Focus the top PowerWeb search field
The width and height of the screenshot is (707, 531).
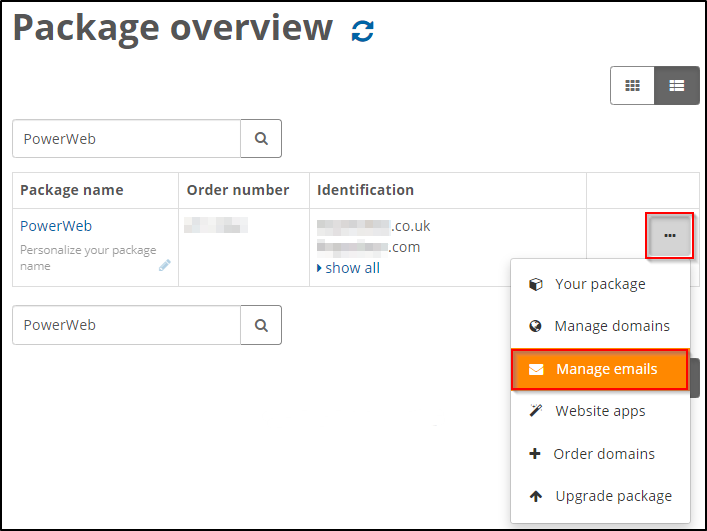click(x=127, y=138)
